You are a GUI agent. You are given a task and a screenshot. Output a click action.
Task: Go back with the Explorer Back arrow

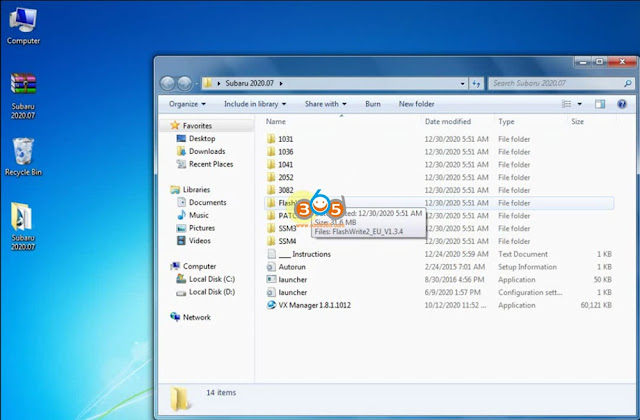click(x=167, y=83)
